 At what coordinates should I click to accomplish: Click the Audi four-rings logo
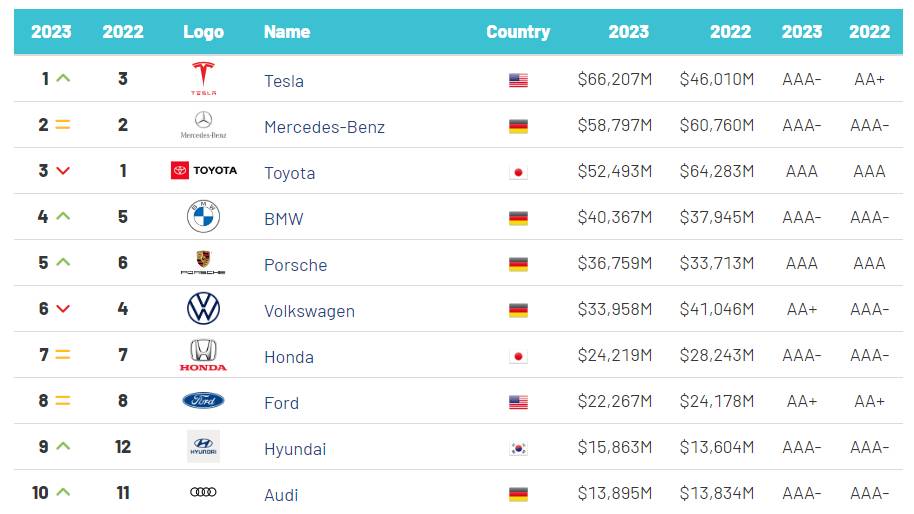[203, 492]
